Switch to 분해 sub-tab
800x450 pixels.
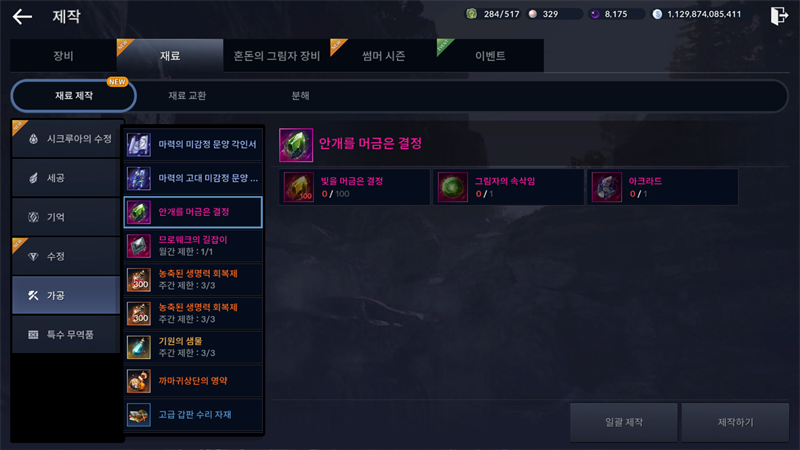(x=301, y=95)
